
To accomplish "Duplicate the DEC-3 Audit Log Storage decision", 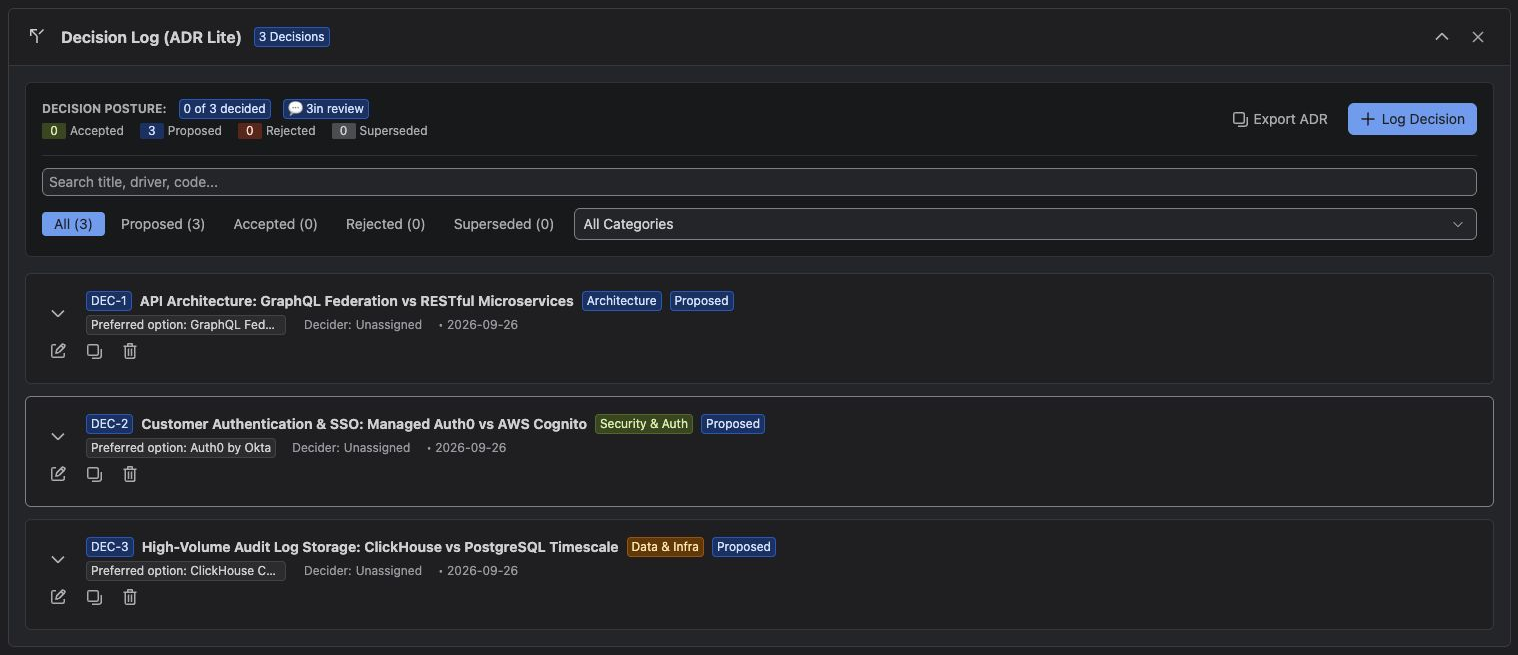I will coord(94,597).
